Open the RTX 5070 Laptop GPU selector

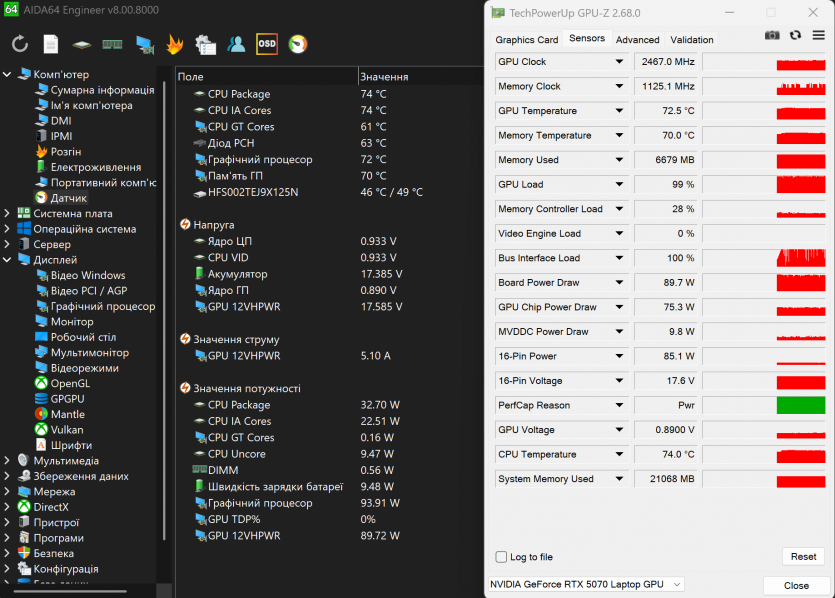[x=585, y=584]
